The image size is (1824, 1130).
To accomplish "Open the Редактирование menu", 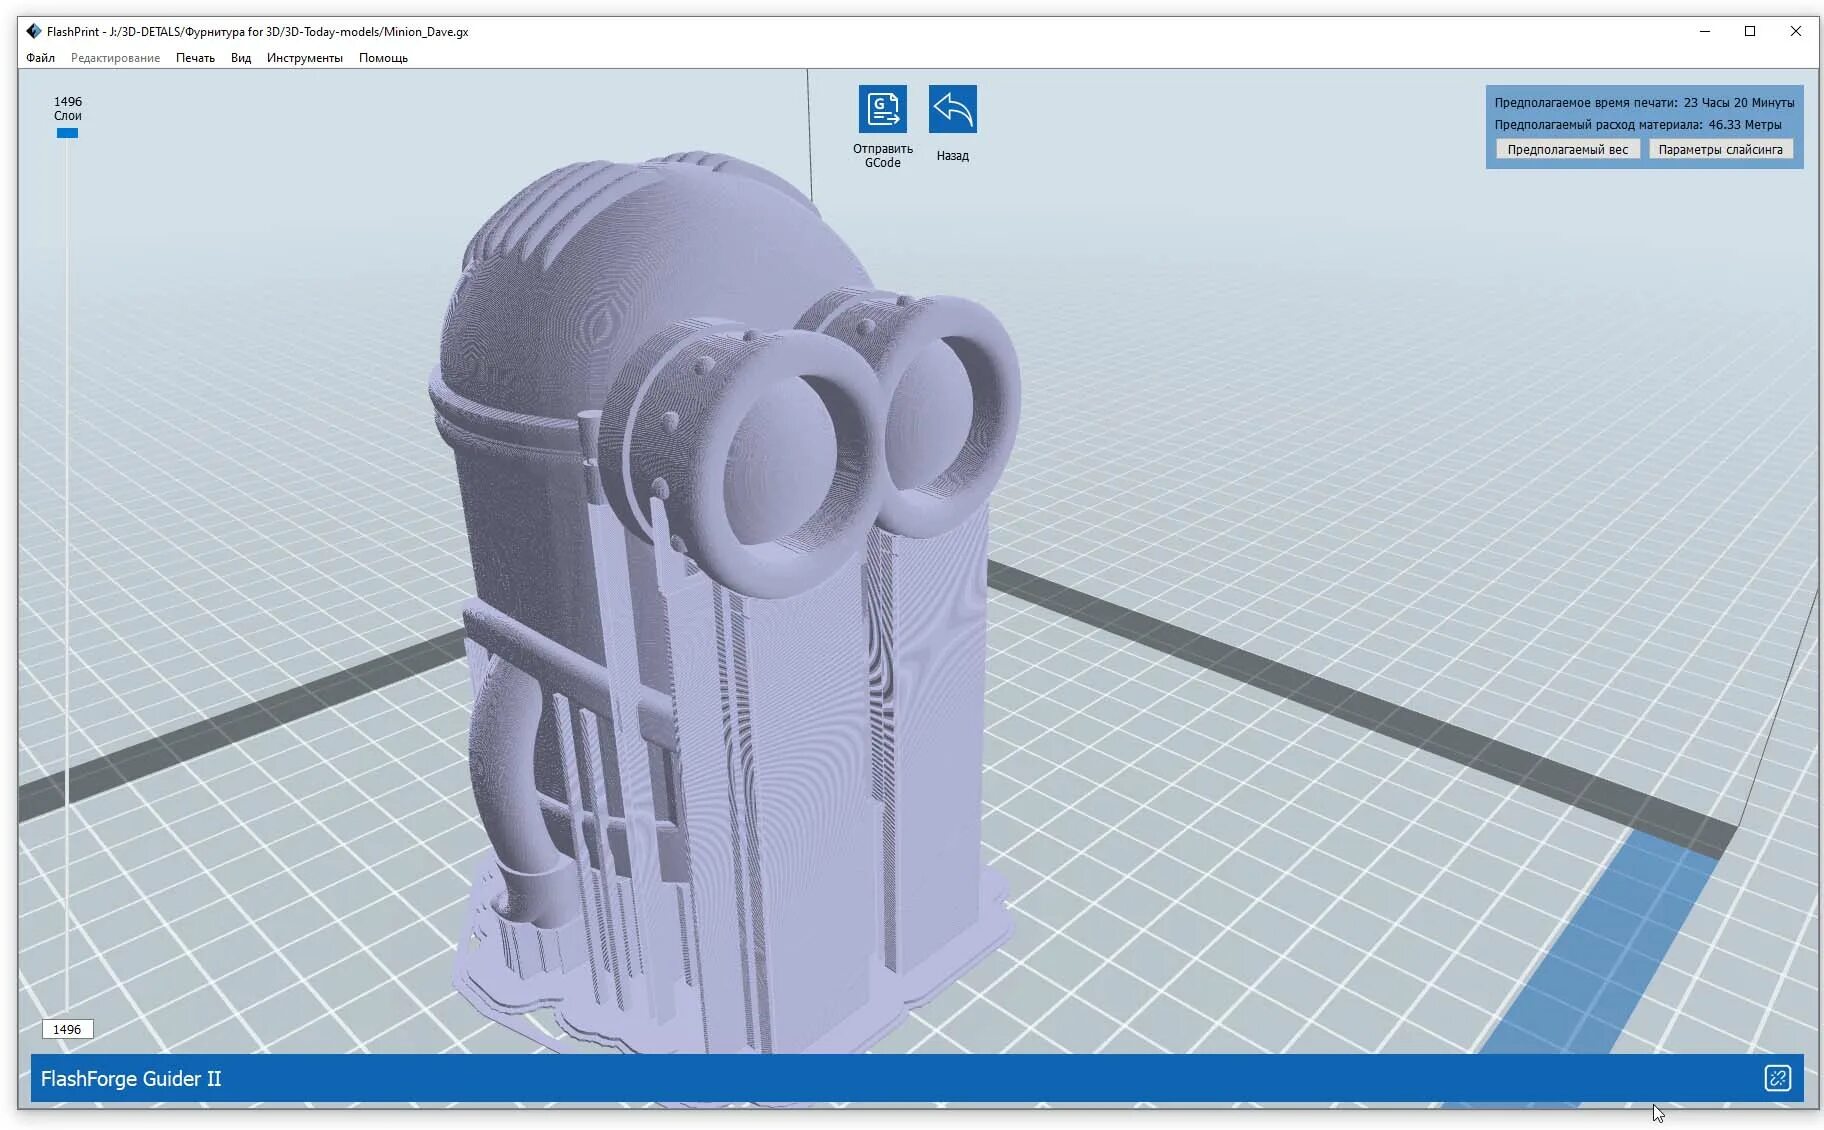I will (x=115, y=58).
